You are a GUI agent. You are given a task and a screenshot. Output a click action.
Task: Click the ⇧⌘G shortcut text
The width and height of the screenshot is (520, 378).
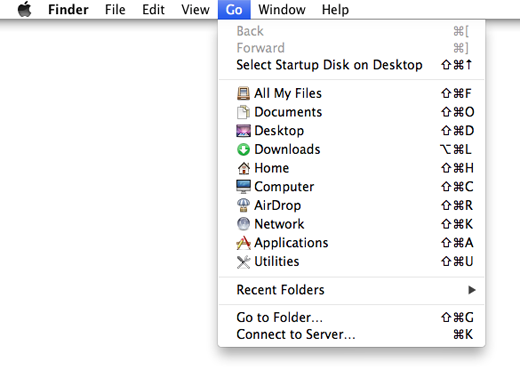tap(457, 317)
